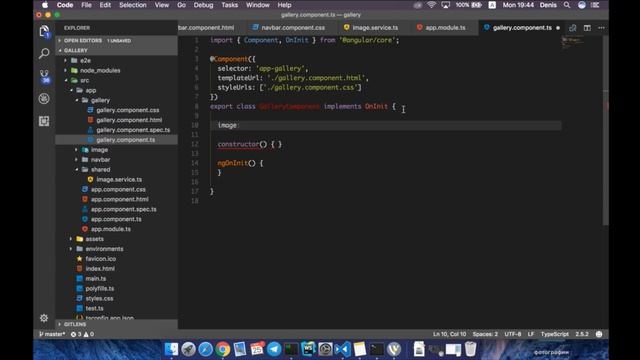Expand the OPEN EDITORS section
Image resolution: width=640 pixels, height=360 pixels.
click(x=116, y=40)
